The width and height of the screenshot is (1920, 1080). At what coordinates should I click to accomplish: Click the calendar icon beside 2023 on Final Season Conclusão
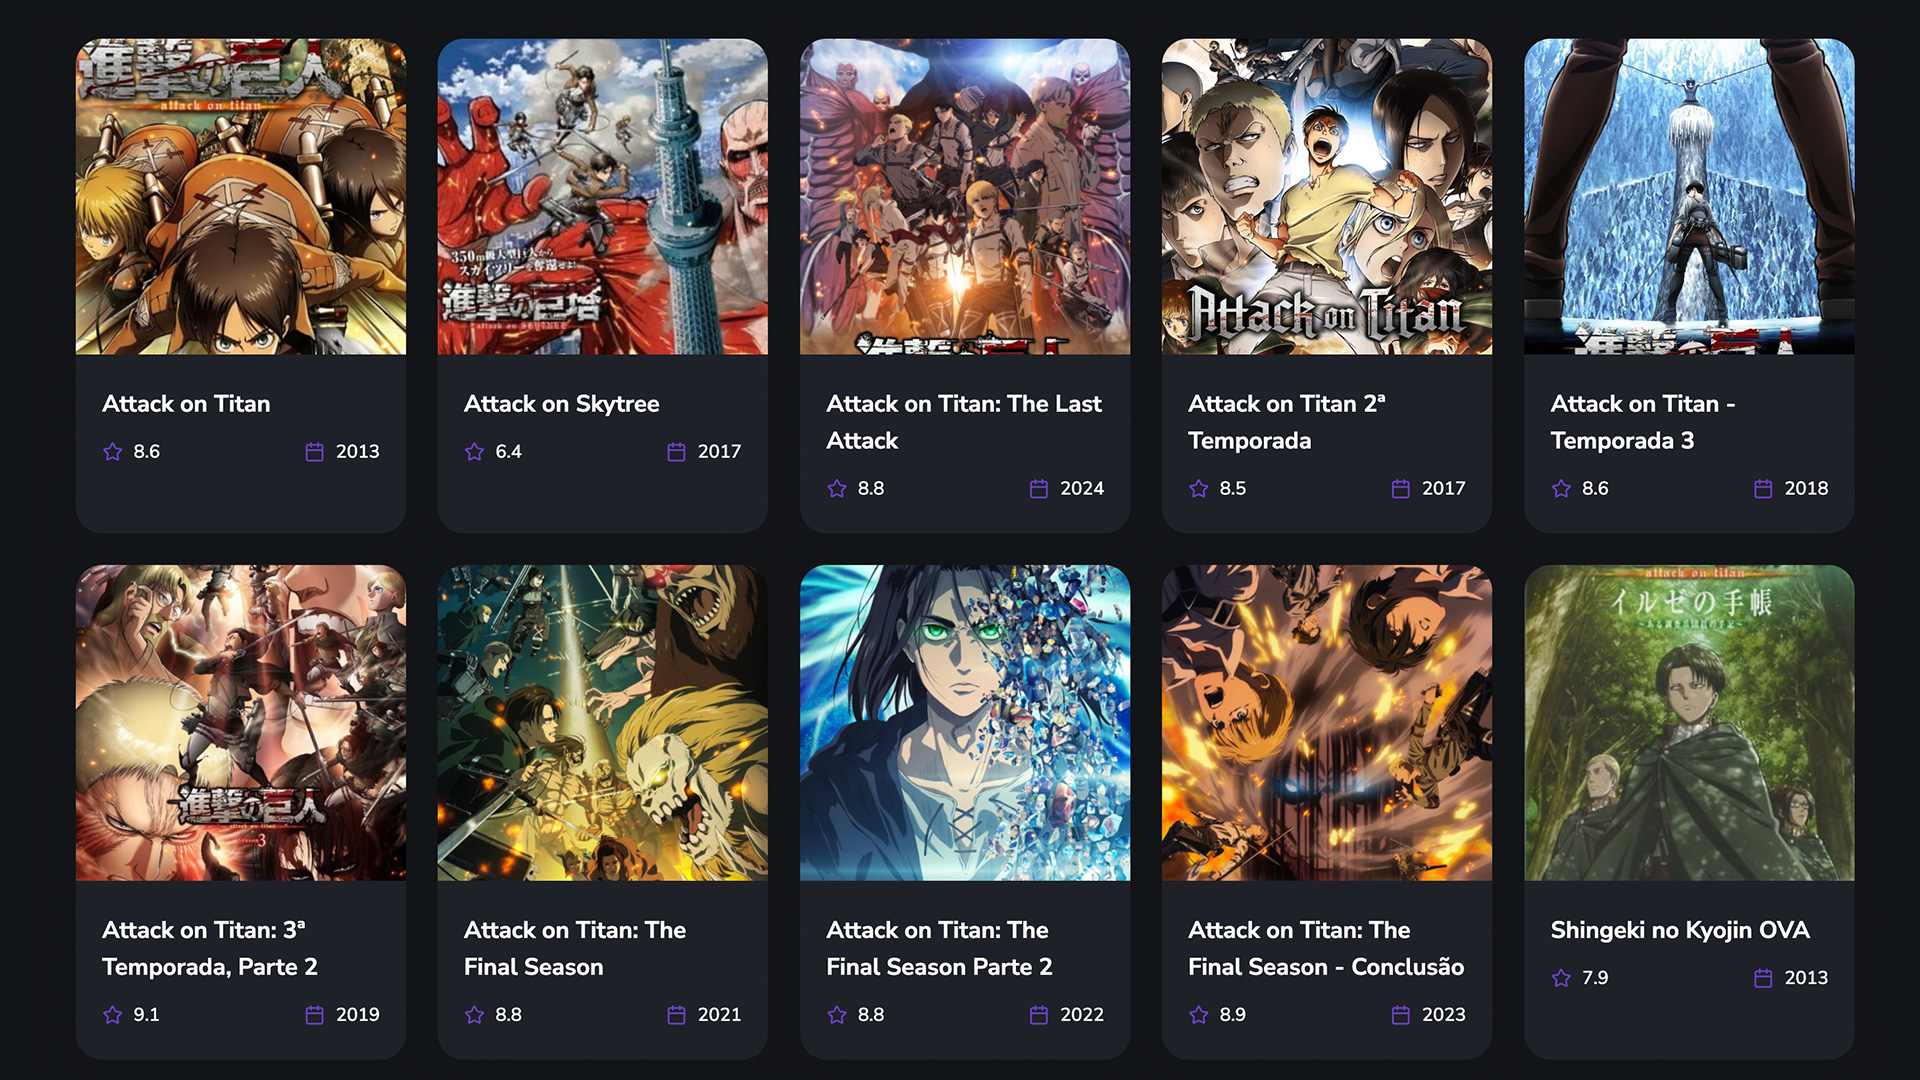[1401, 1015]
